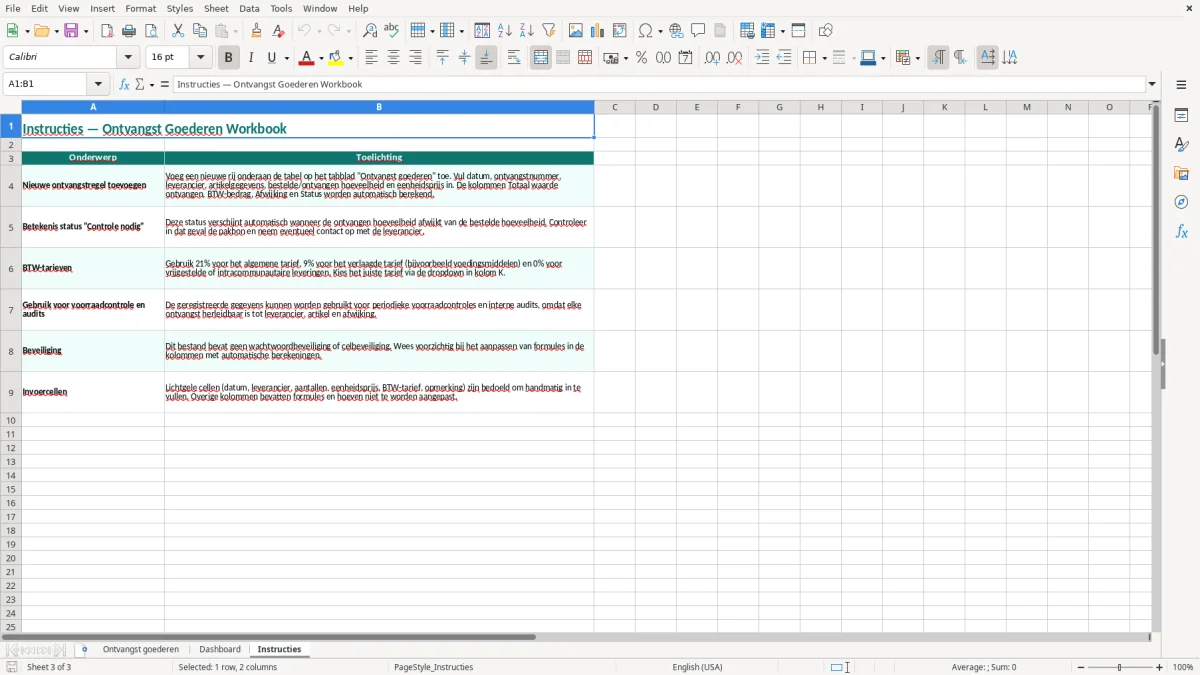Click Export as PDF icon
This screenshot has width=1200, height=675.
click(x=107, y=31)
